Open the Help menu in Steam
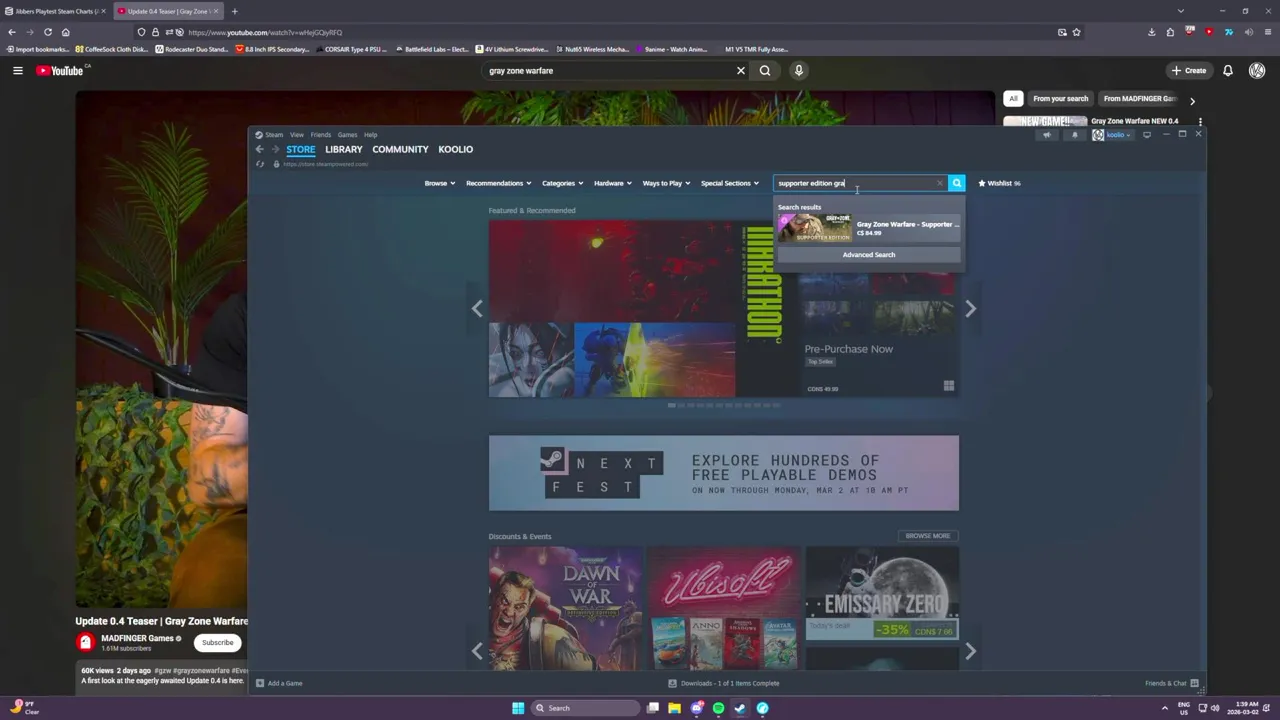1280x720 pixels. click(370, 134)
